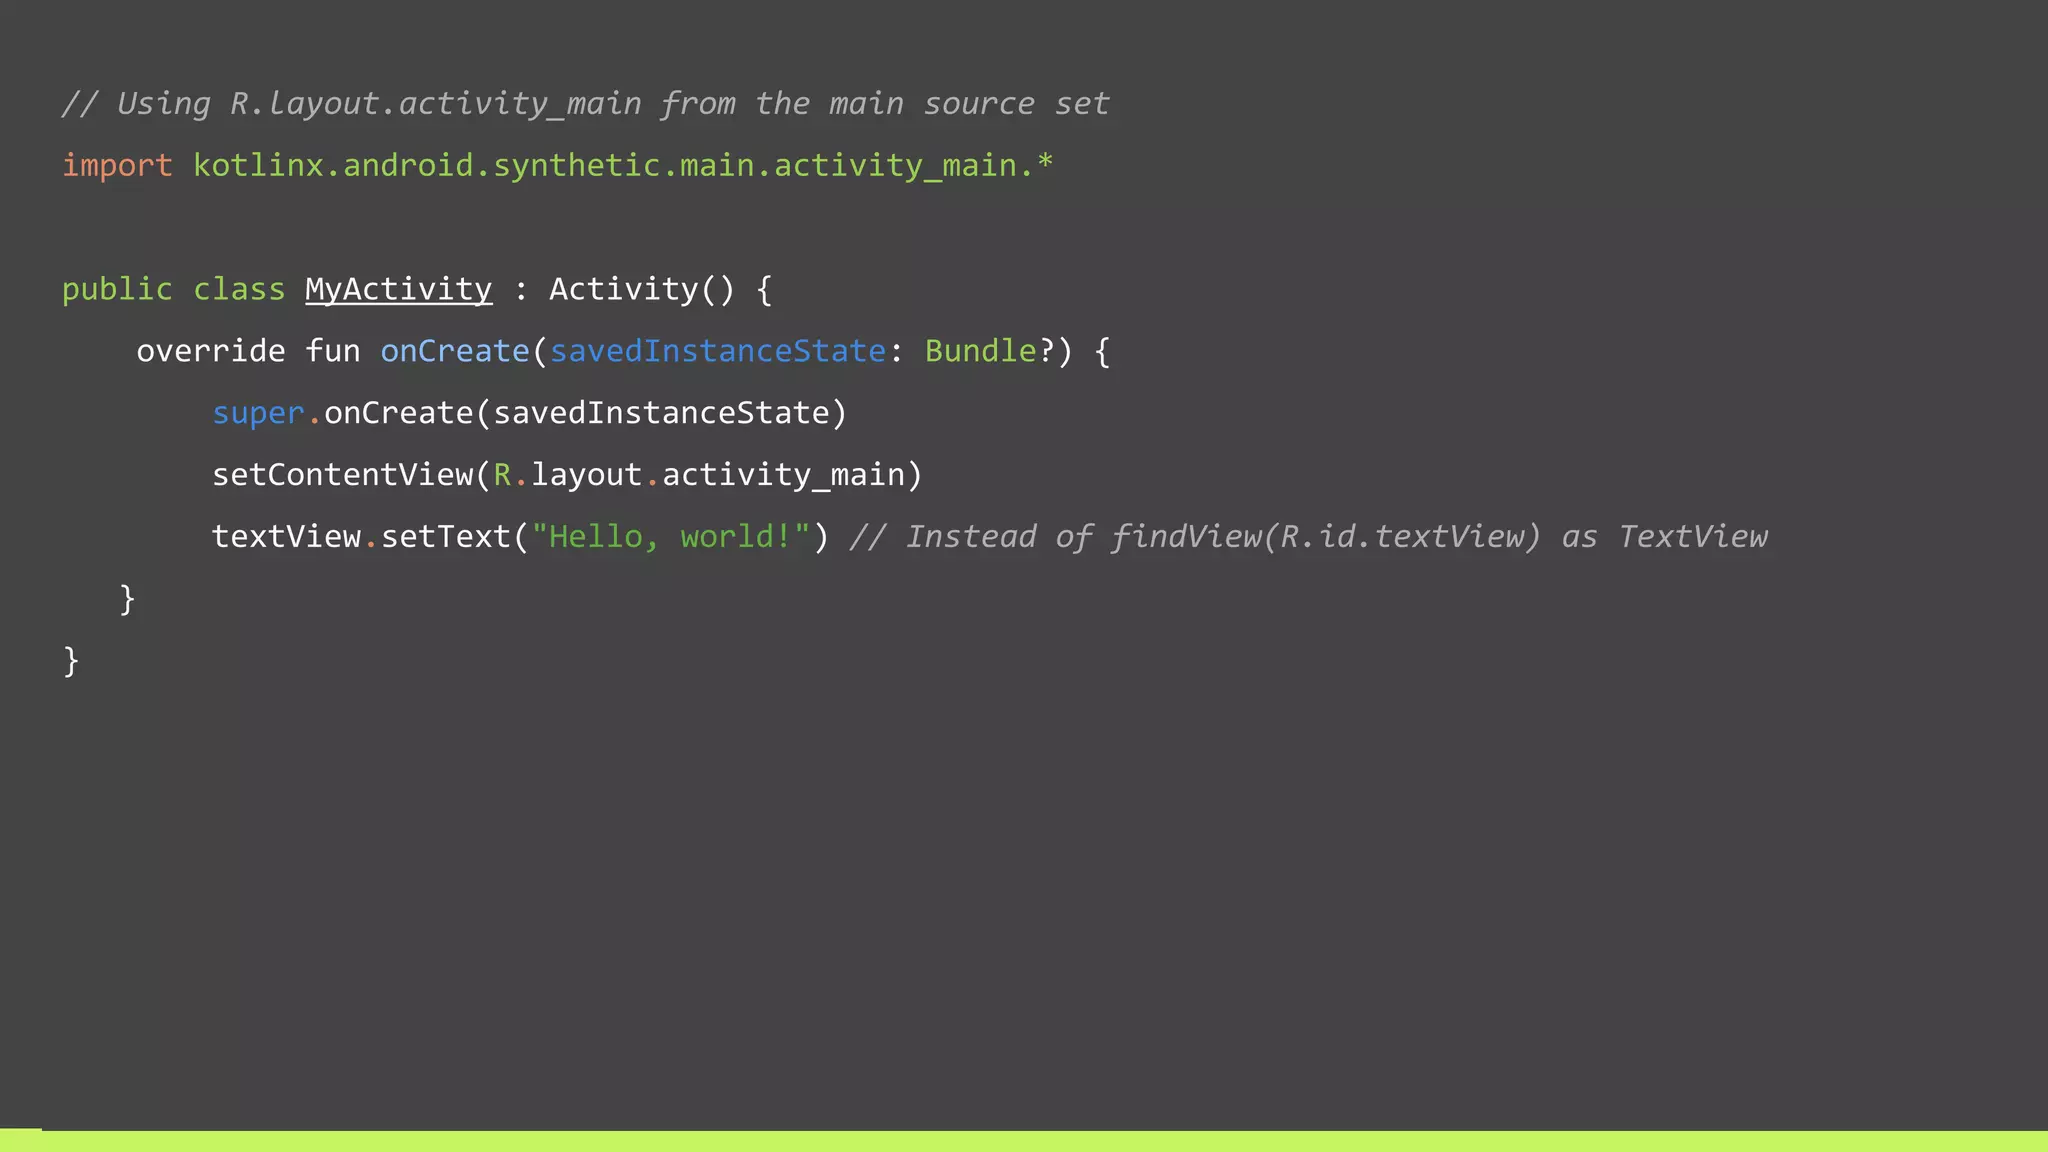Click 'kotlinx.android.synthetic.main.activity_main.*' package path
This screenshot has width=2048, height=1152.
pos(623,166)
